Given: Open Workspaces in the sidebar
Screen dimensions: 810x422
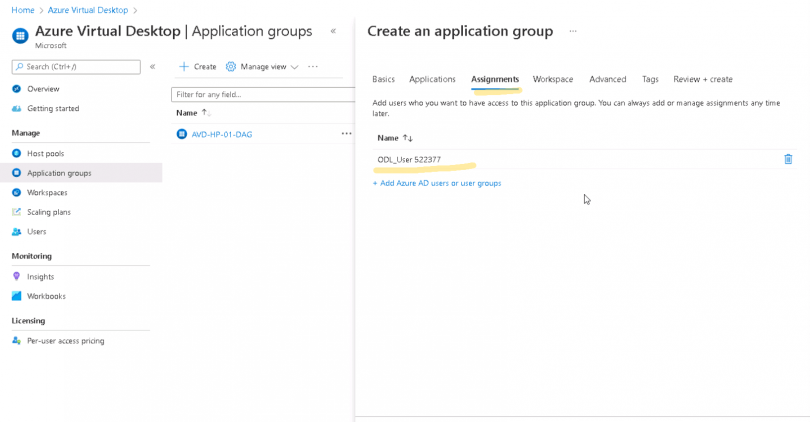Looking at the screenshot, I should coord(47,193).
